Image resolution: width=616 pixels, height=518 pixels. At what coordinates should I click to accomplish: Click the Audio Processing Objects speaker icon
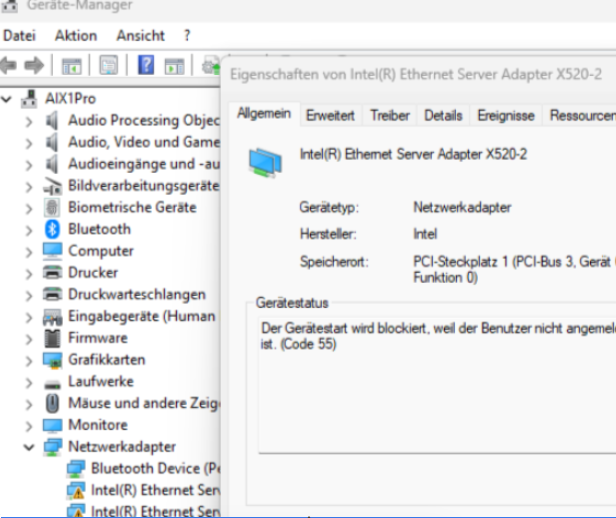(52, 120)
